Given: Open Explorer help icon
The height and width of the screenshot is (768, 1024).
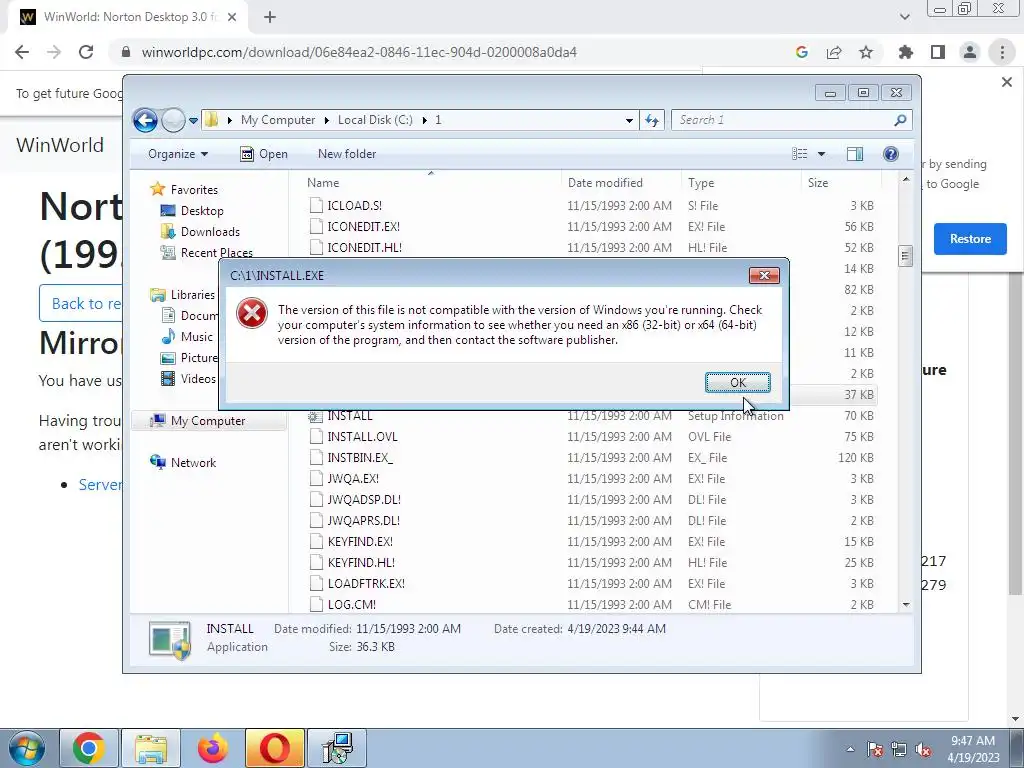Looking at the screenshot, I should coord(890,154).
